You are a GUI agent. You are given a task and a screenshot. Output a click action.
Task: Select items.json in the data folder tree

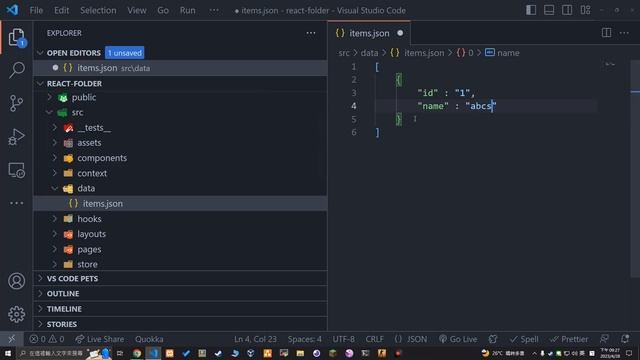(180, 203)
